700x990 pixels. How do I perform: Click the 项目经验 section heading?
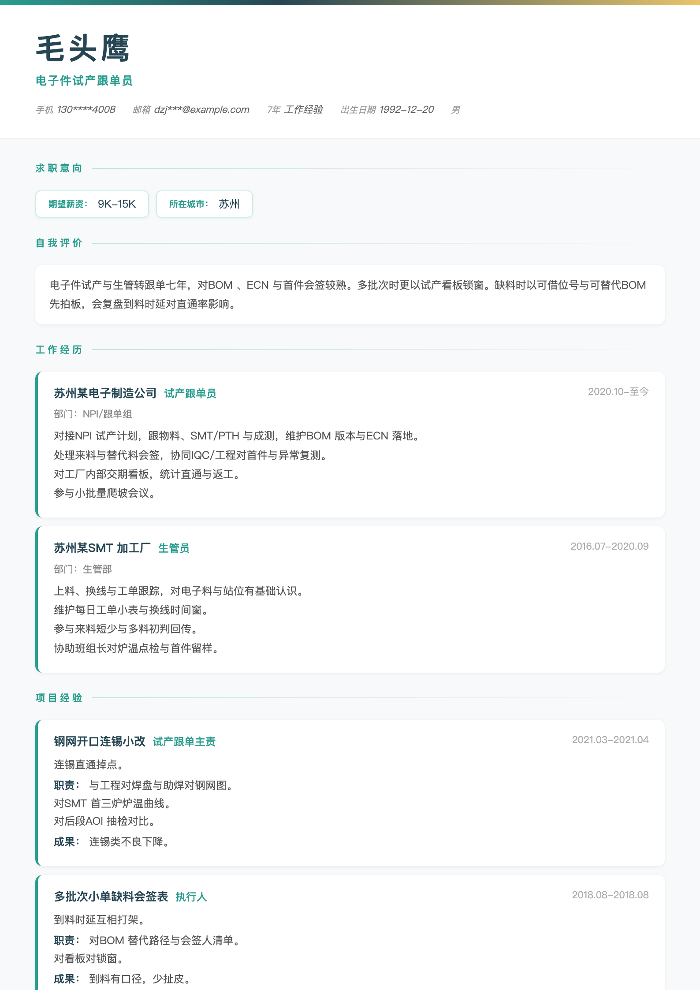point(59,698)
